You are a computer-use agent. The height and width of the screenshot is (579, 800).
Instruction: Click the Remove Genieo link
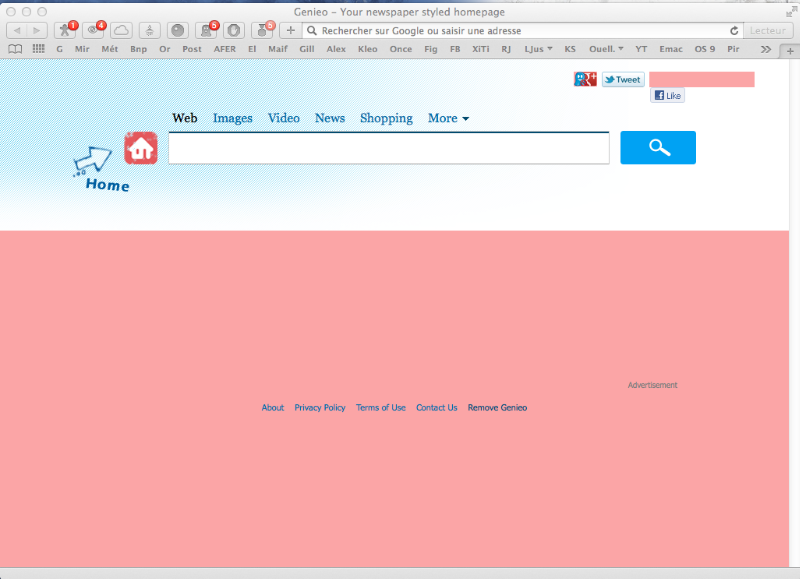coord(497,408)
